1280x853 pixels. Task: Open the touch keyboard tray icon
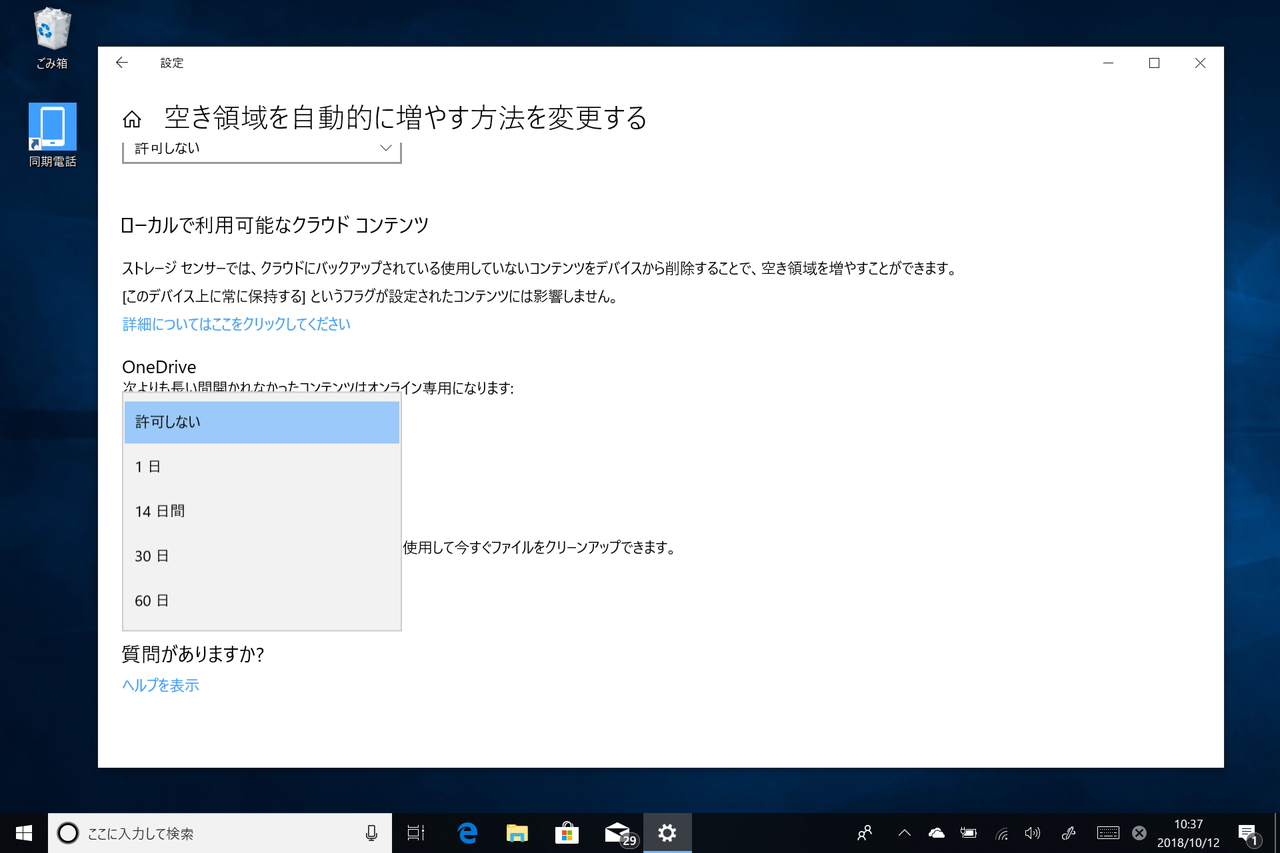pos(1108,833)
